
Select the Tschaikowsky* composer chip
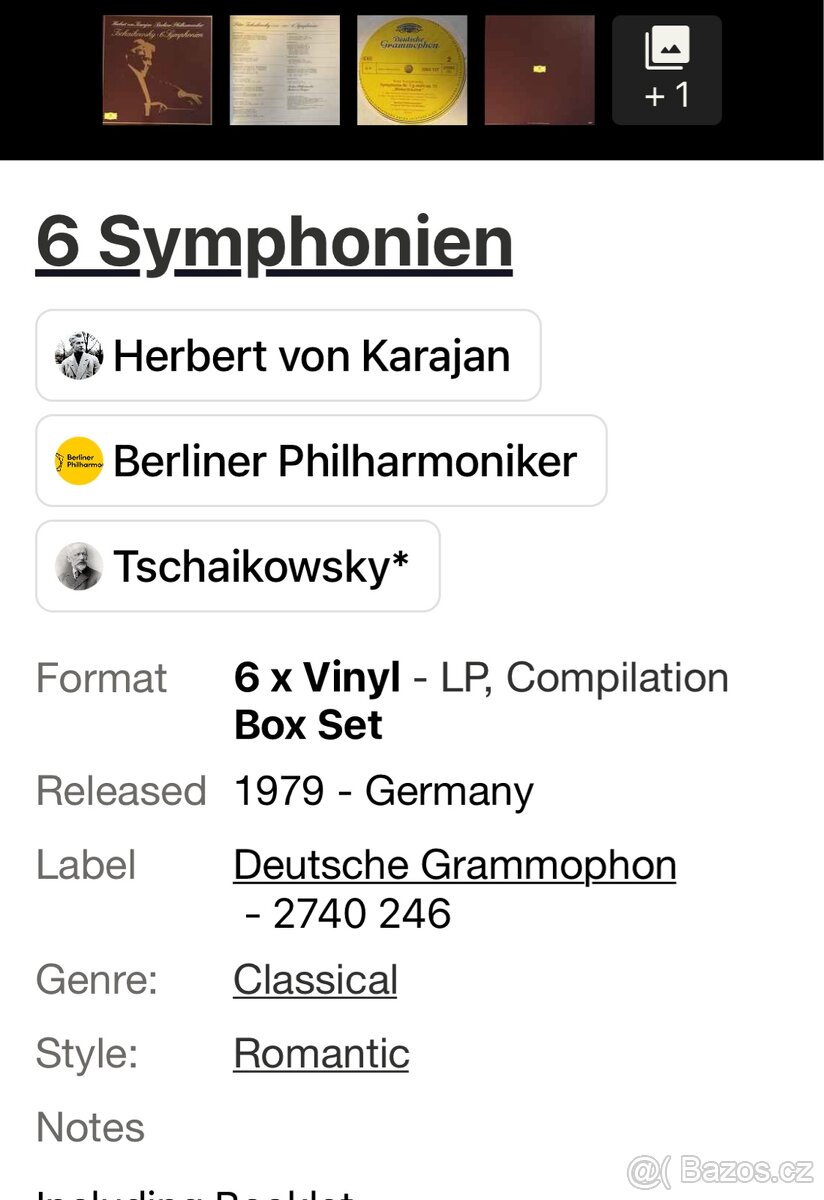(x=237, y=566)
